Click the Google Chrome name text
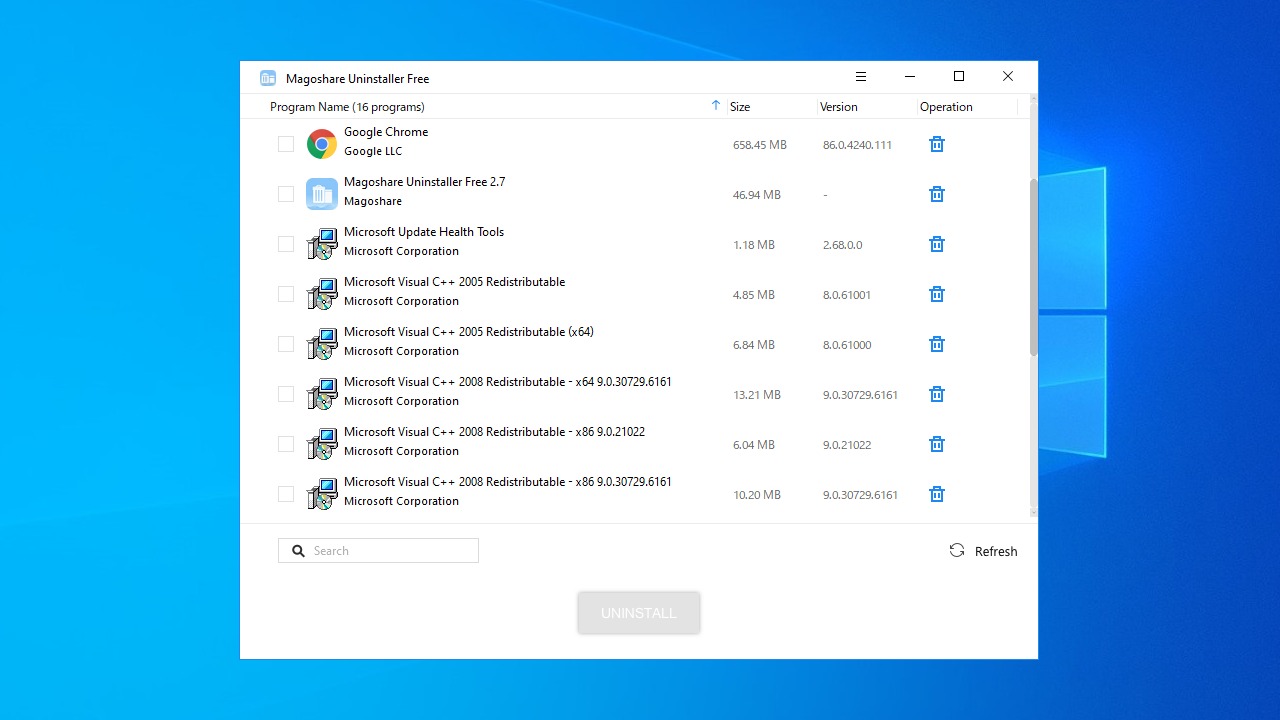The width and height of the screenshot is (1280, 720). tap(386, 132)
